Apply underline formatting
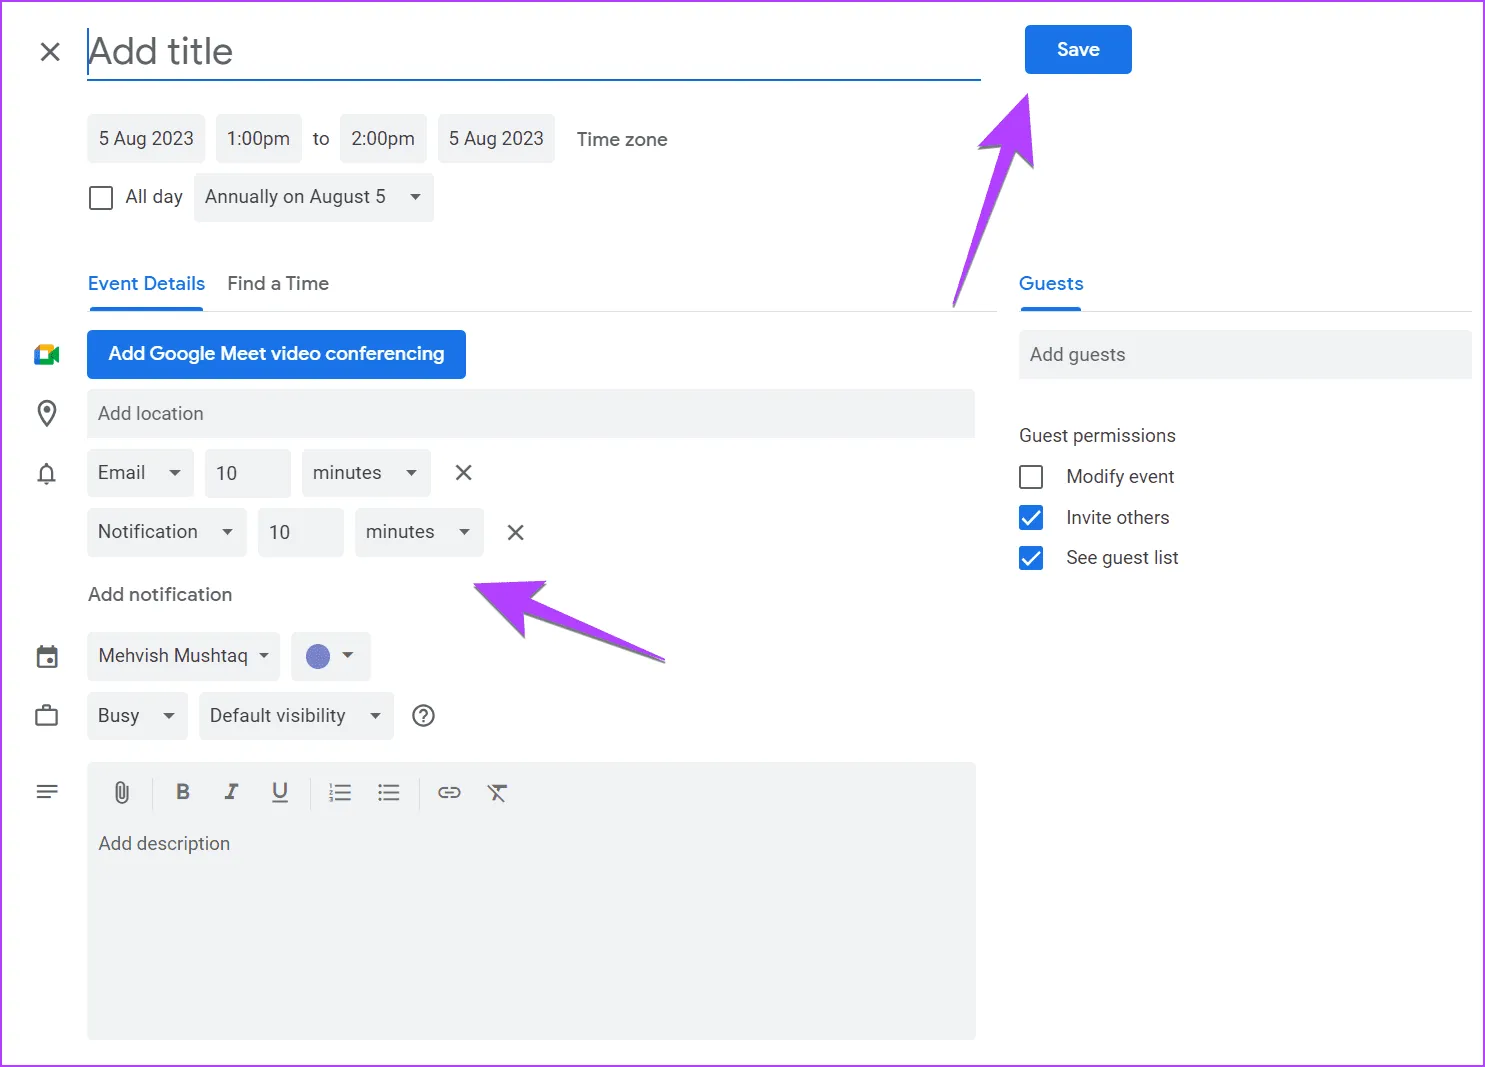This screenshot has width=1485, height=1067. pyautogui.click(x=280, y=792)
